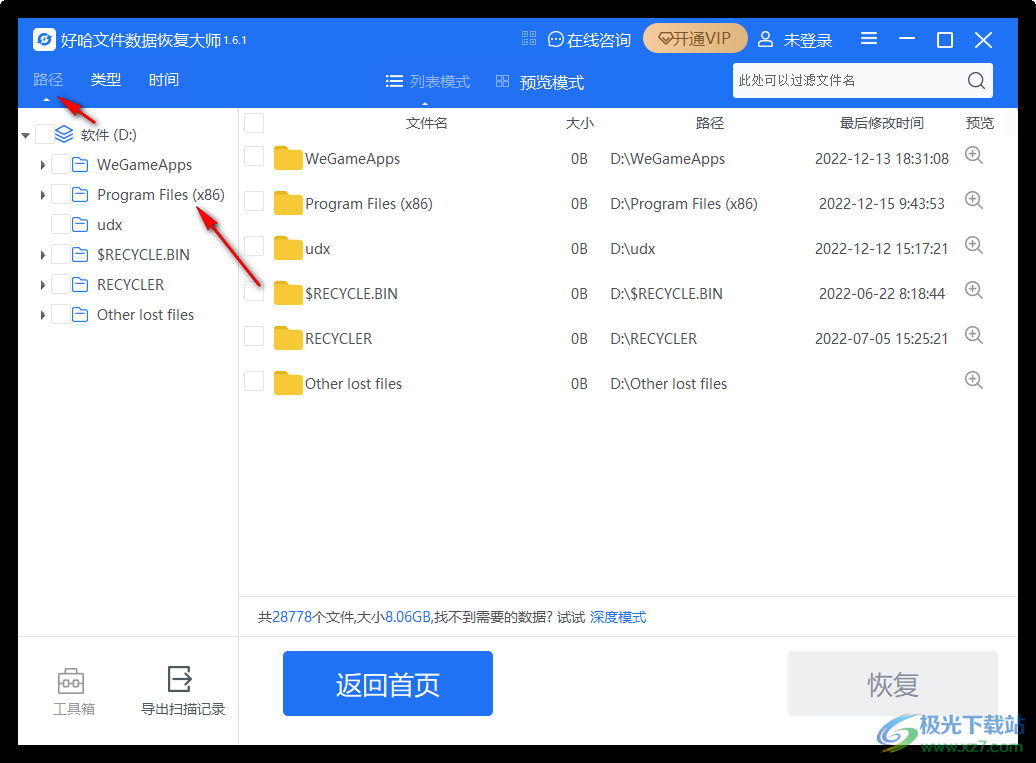This screenshot has width=1036, height=763.
Task: Open the 深度模式 deep mode link
Action: tap(618, 617)
